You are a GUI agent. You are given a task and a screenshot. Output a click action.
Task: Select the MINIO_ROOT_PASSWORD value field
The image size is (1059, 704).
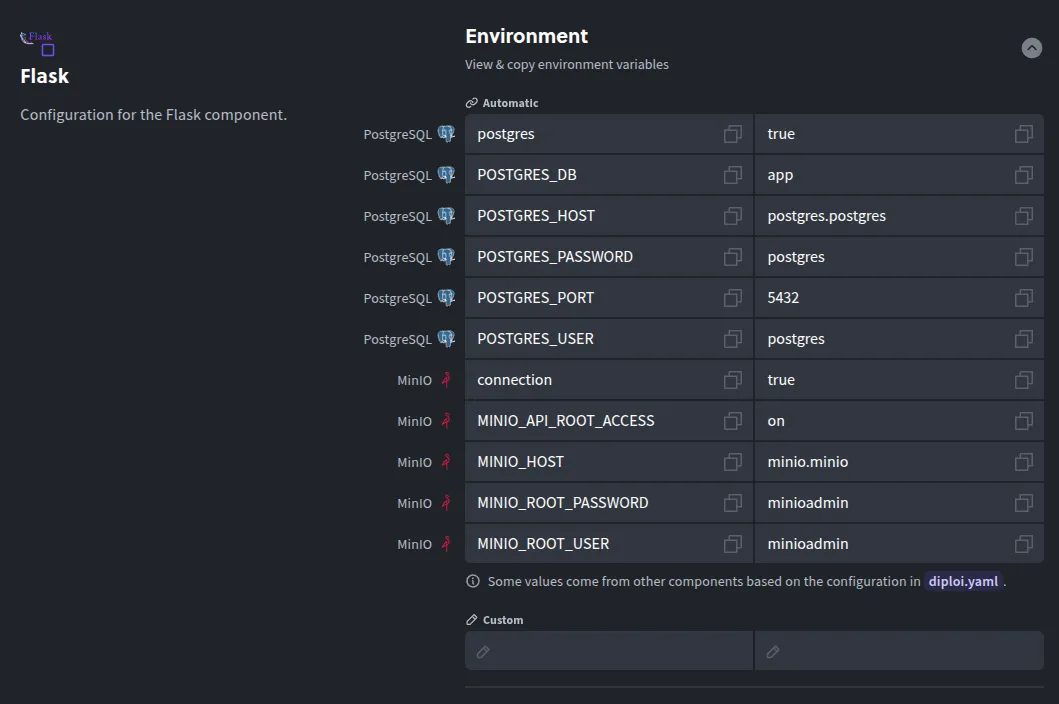point(880,503)
